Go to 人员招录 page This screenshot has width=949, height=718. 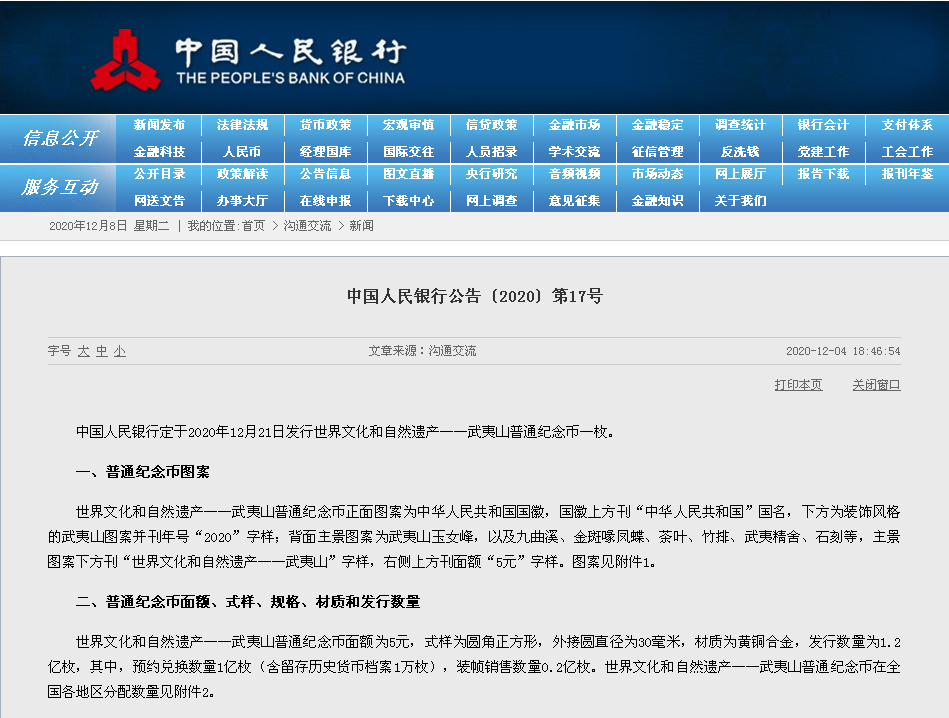coord(491,151)
